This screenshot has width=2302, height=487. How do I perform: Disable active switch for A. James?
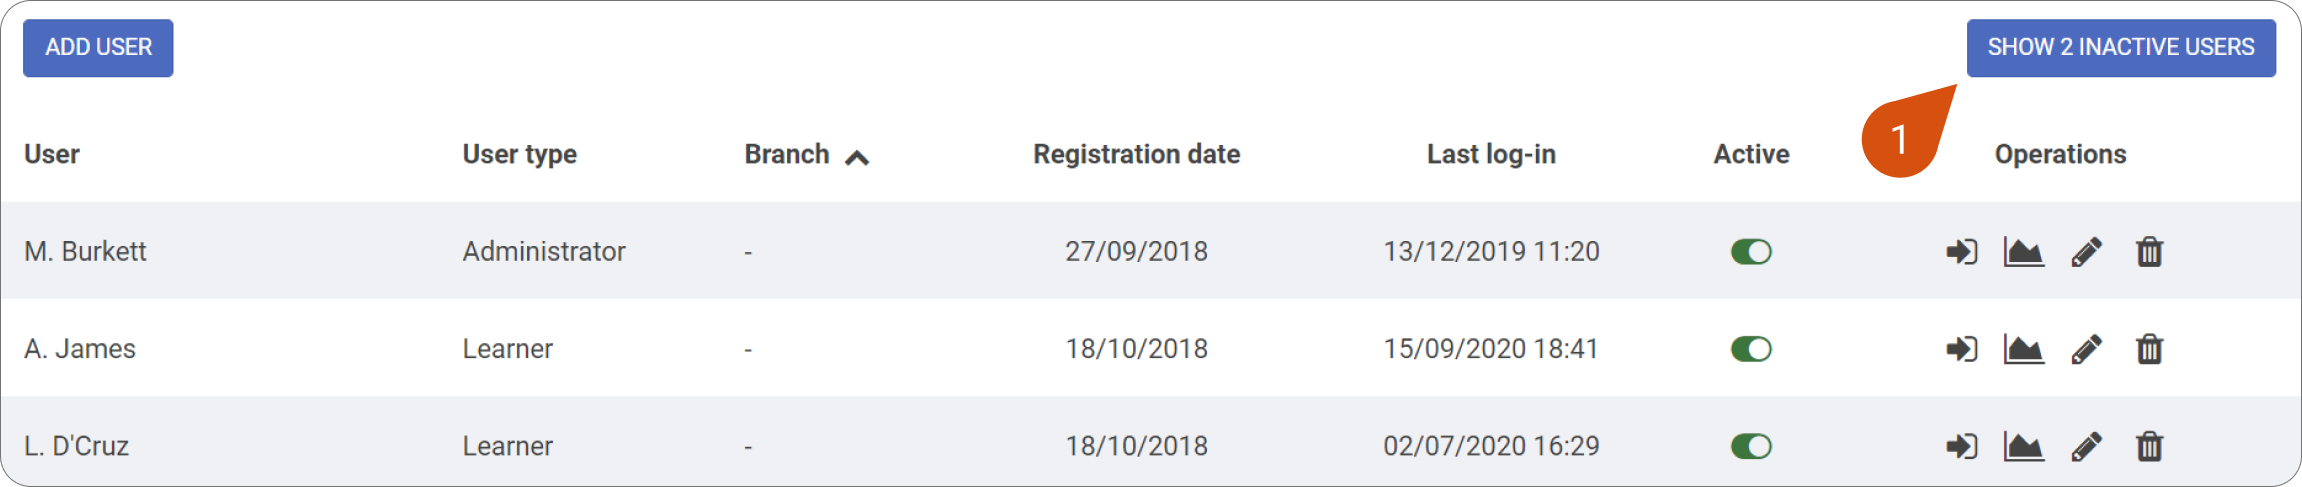pyautogui.click(x=1751, y=349)
